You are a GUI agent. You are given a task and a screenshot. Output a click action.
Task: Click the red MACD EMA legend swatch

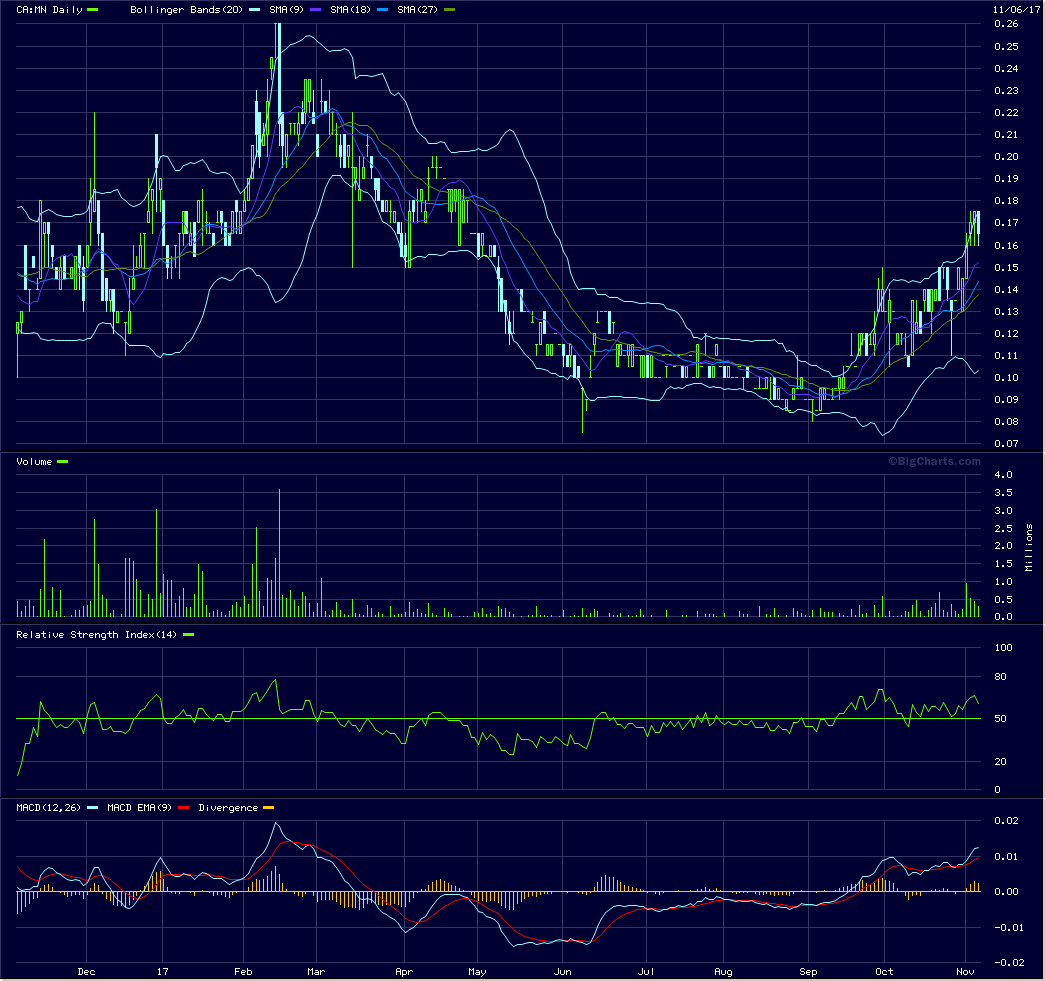[183, 807]
